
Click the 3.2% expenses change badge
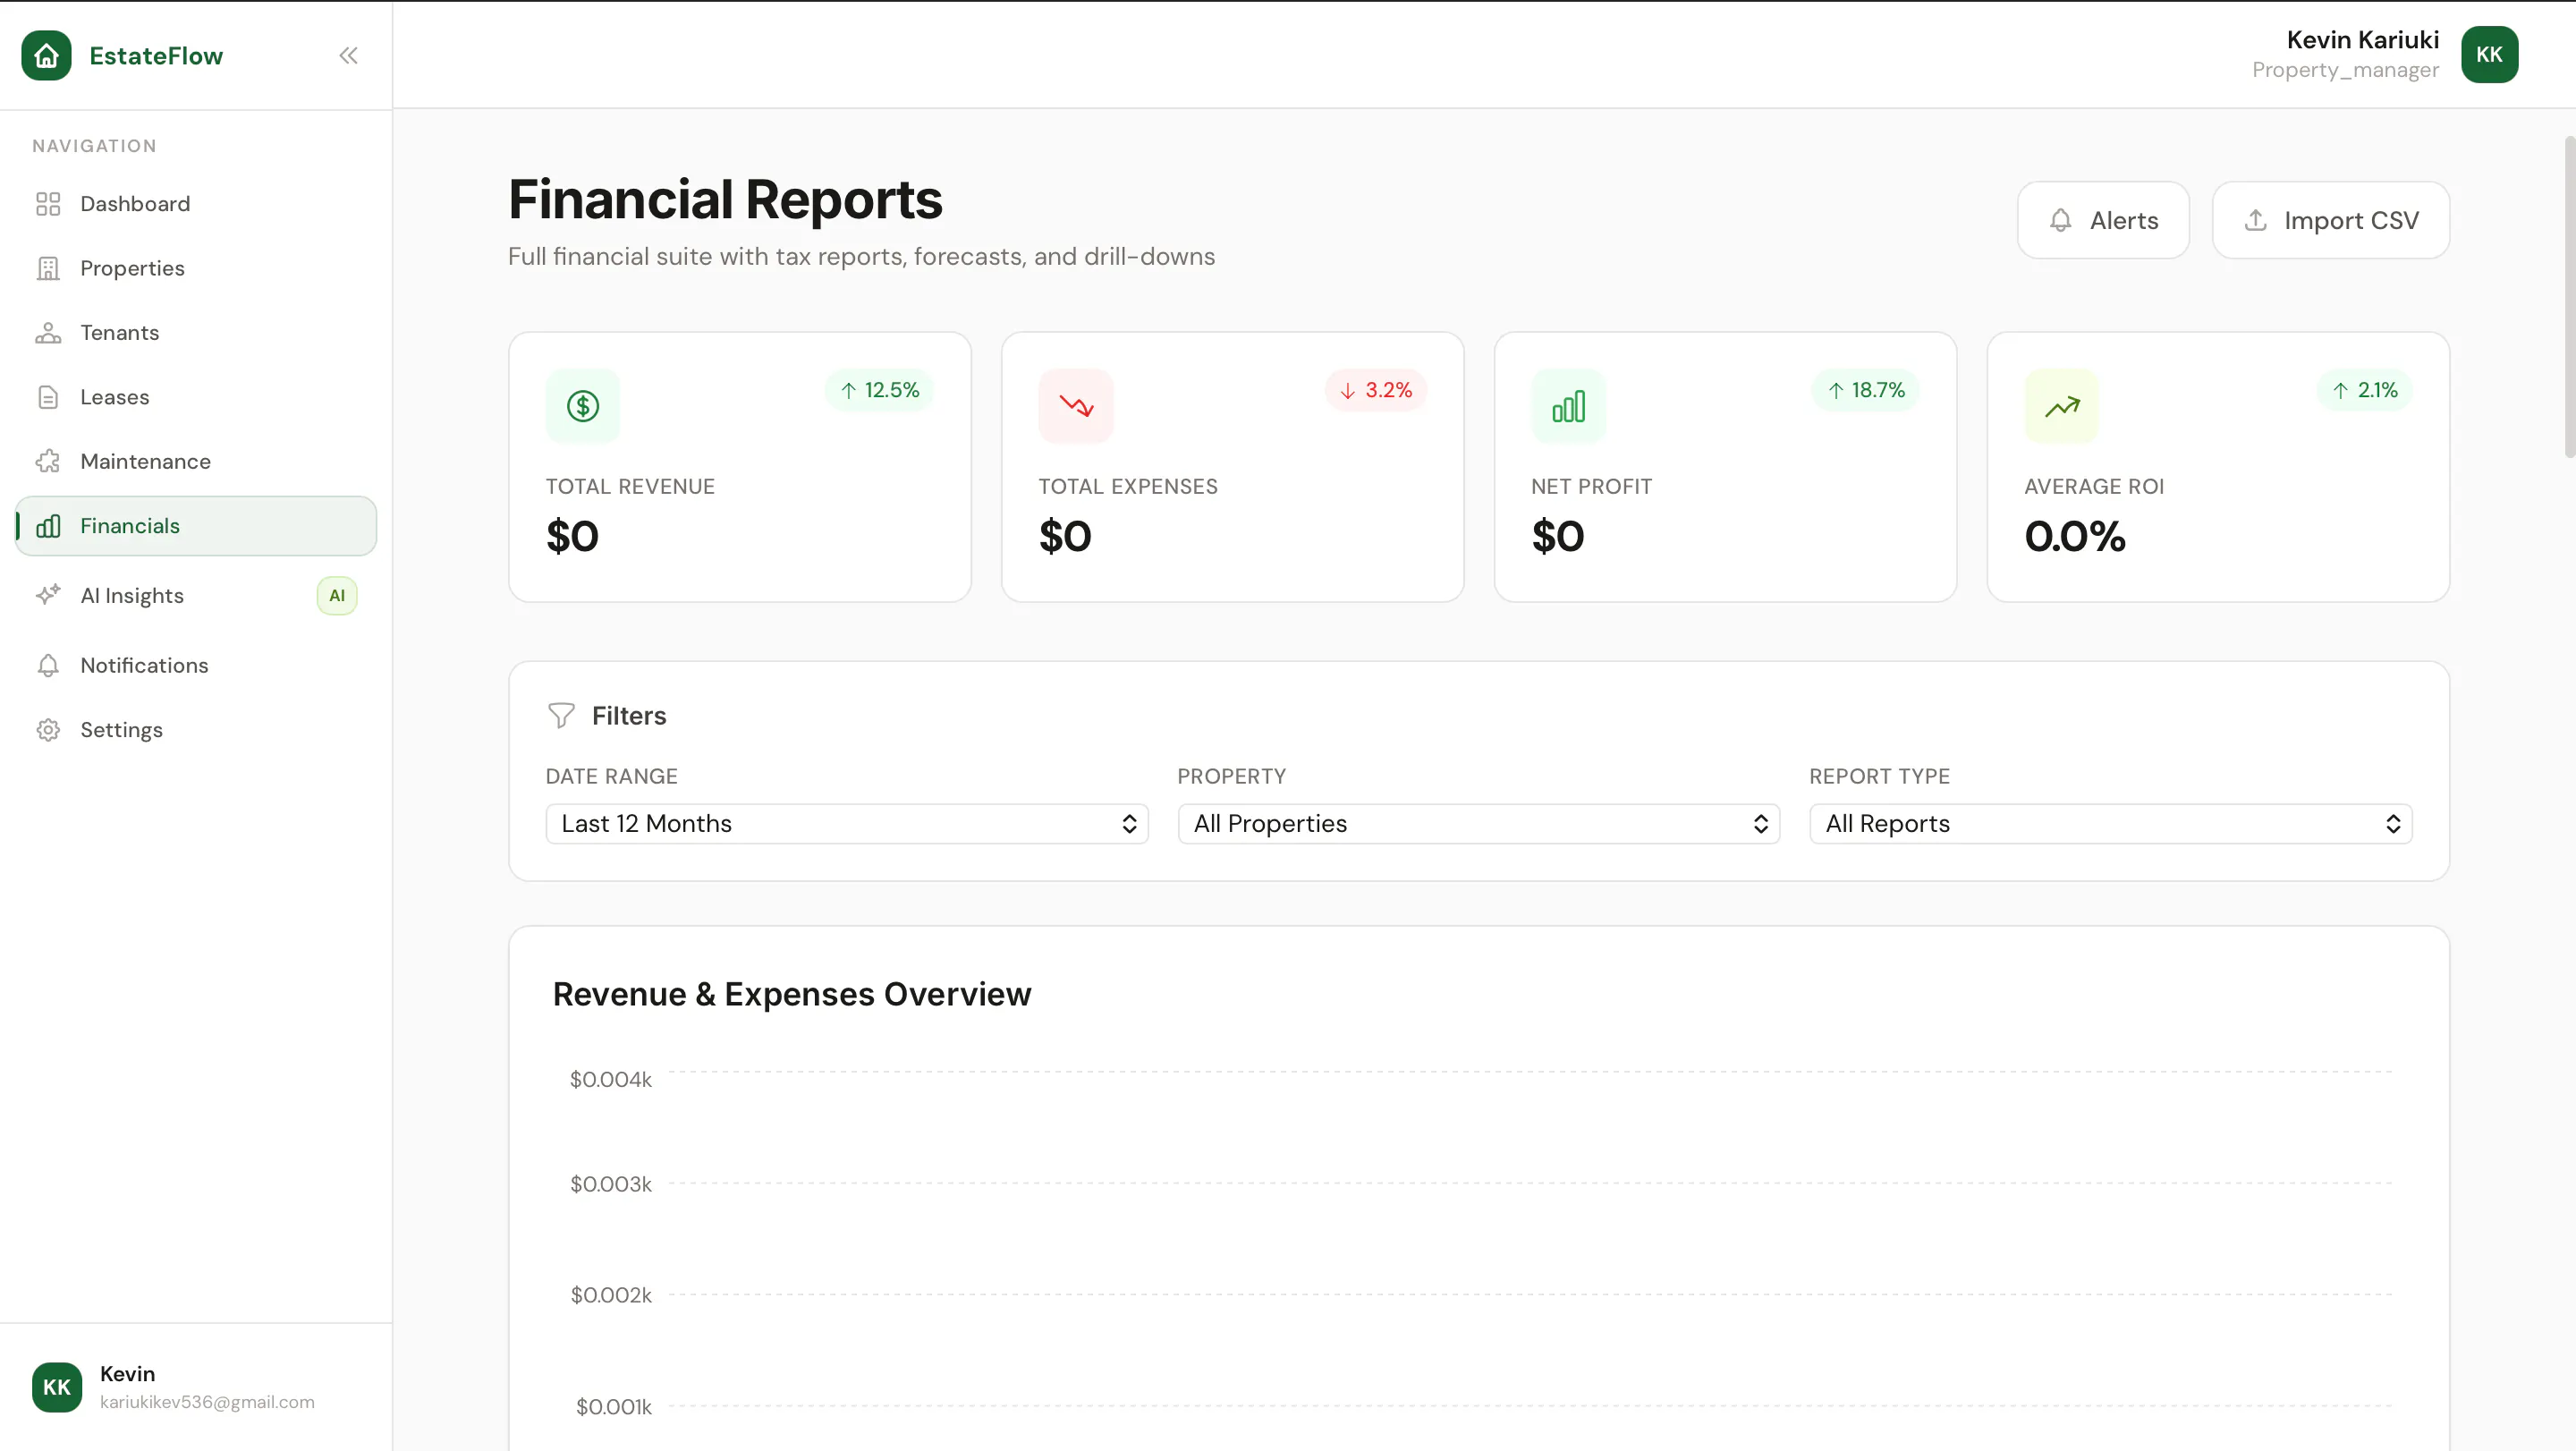point(1376,390)
